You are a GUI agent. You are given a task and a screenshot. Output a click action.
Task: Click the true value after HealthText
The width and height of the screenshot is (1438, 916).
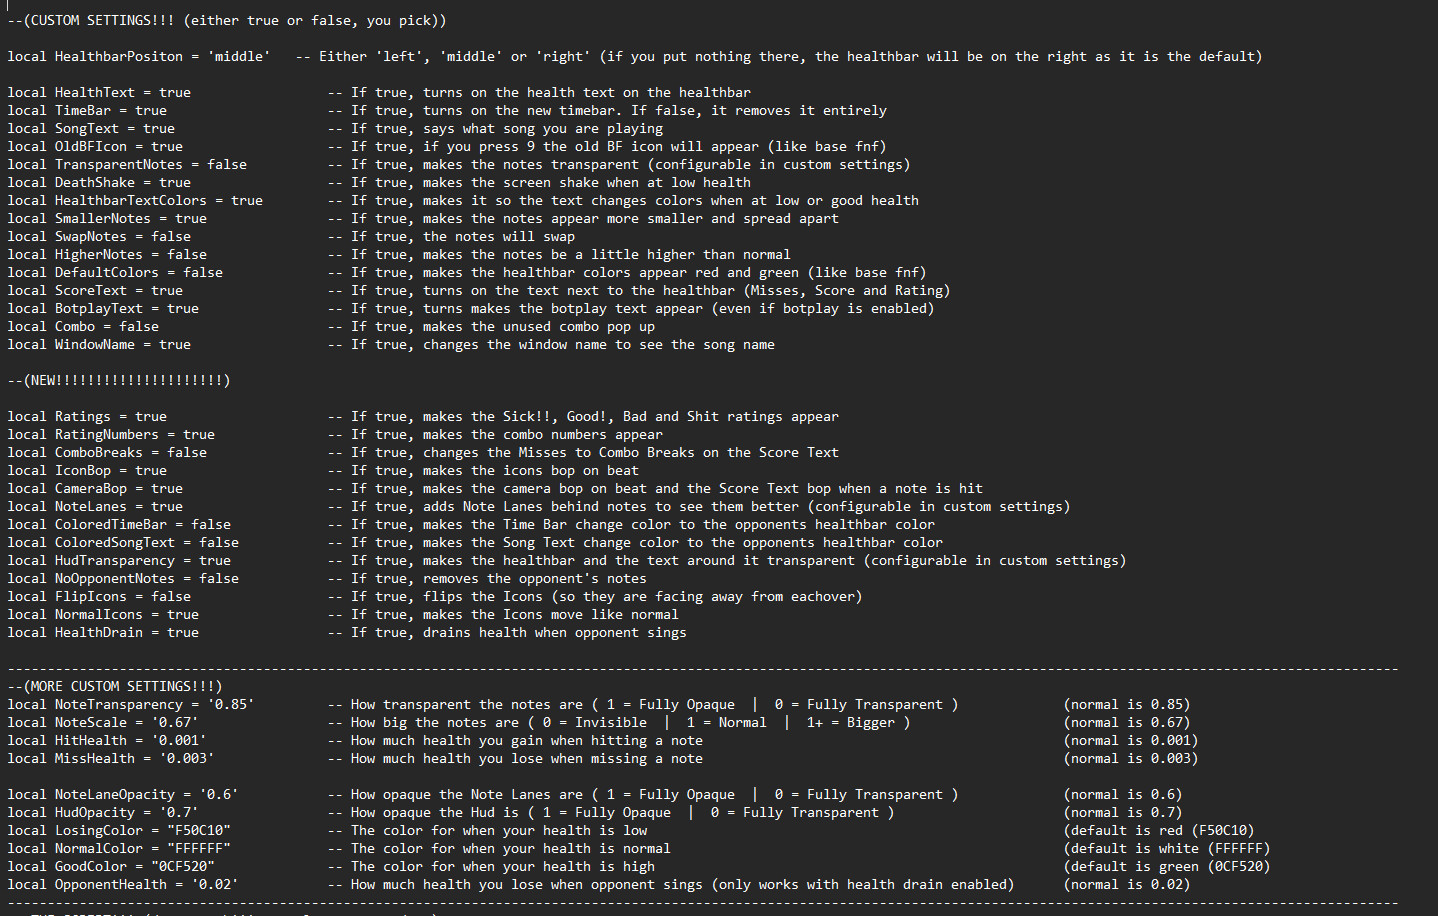175,93
